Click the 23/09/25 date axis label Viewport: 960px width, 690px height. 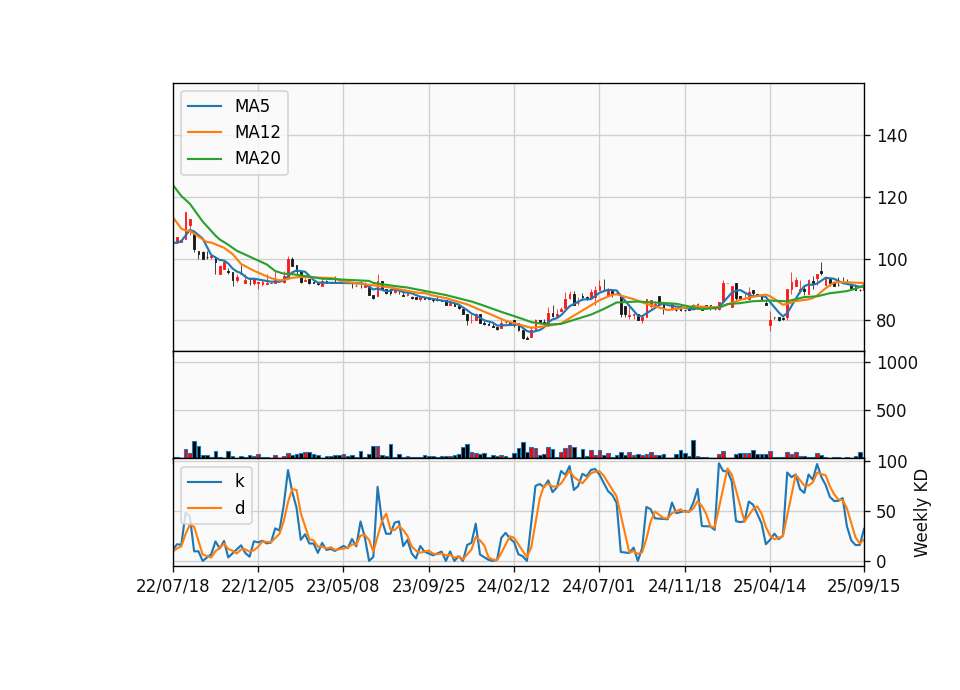(429, 586)
